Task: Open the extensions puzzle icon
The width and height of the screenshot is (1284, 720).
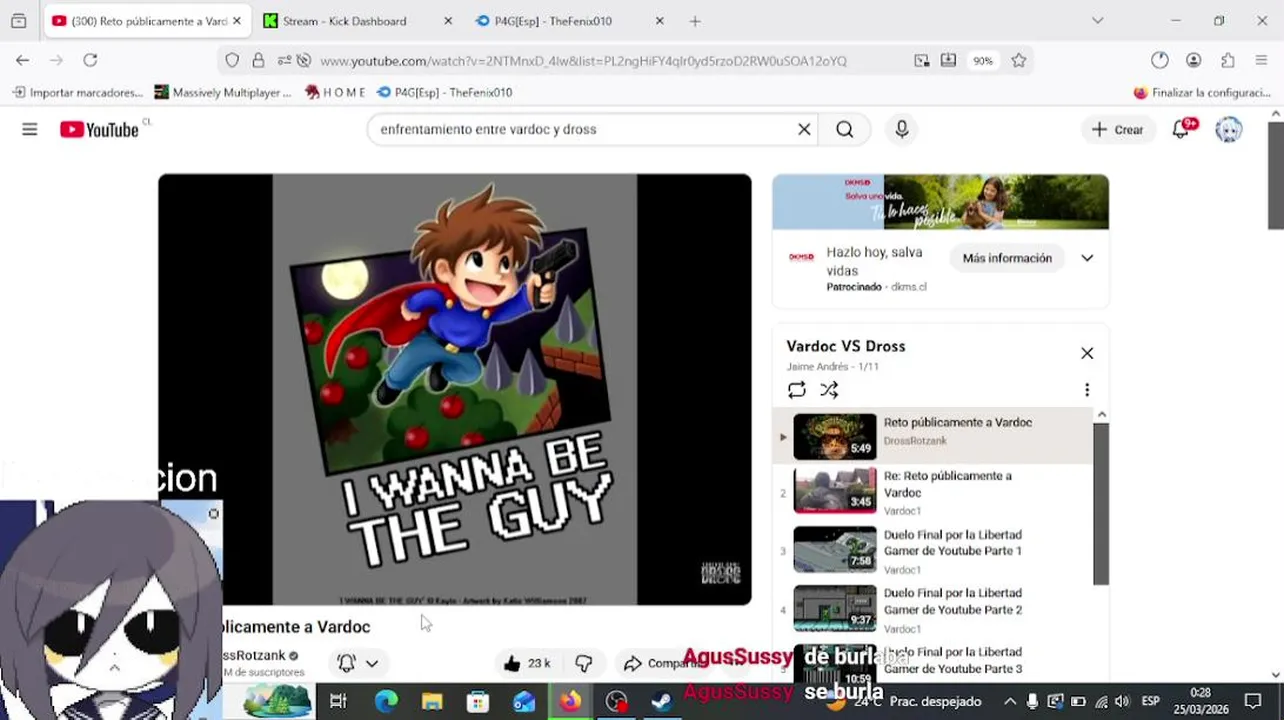Action: click(x=1228, y=60)
